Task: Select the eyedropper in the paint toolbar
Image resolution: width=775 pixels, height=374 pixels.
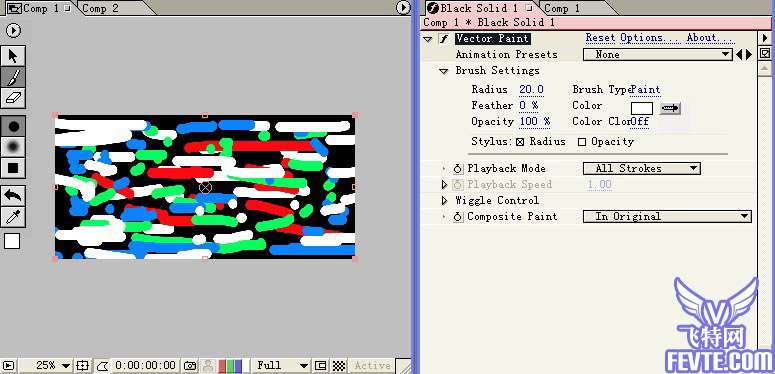Action: 13,216
